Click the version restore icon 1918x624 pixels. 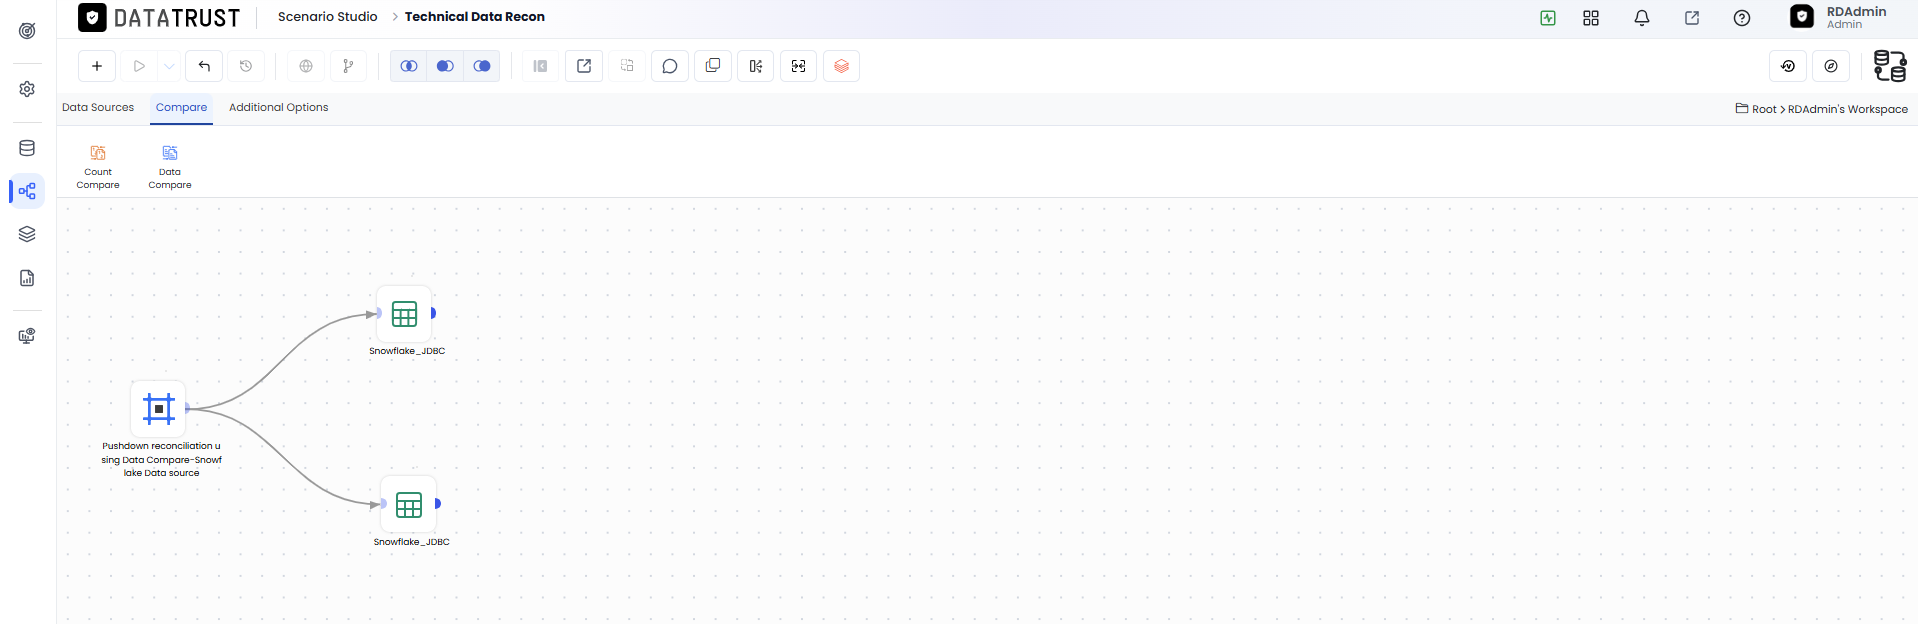tap(1788, 66)
